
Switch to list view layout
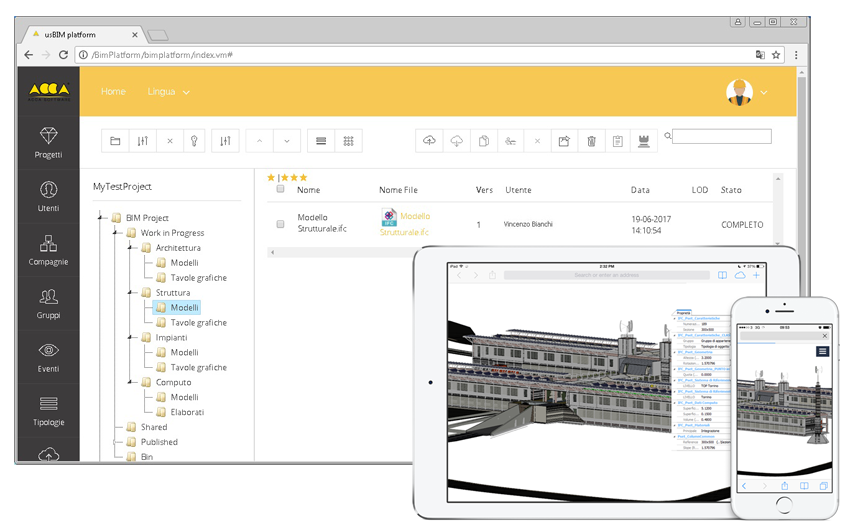[x=321, y=141]
